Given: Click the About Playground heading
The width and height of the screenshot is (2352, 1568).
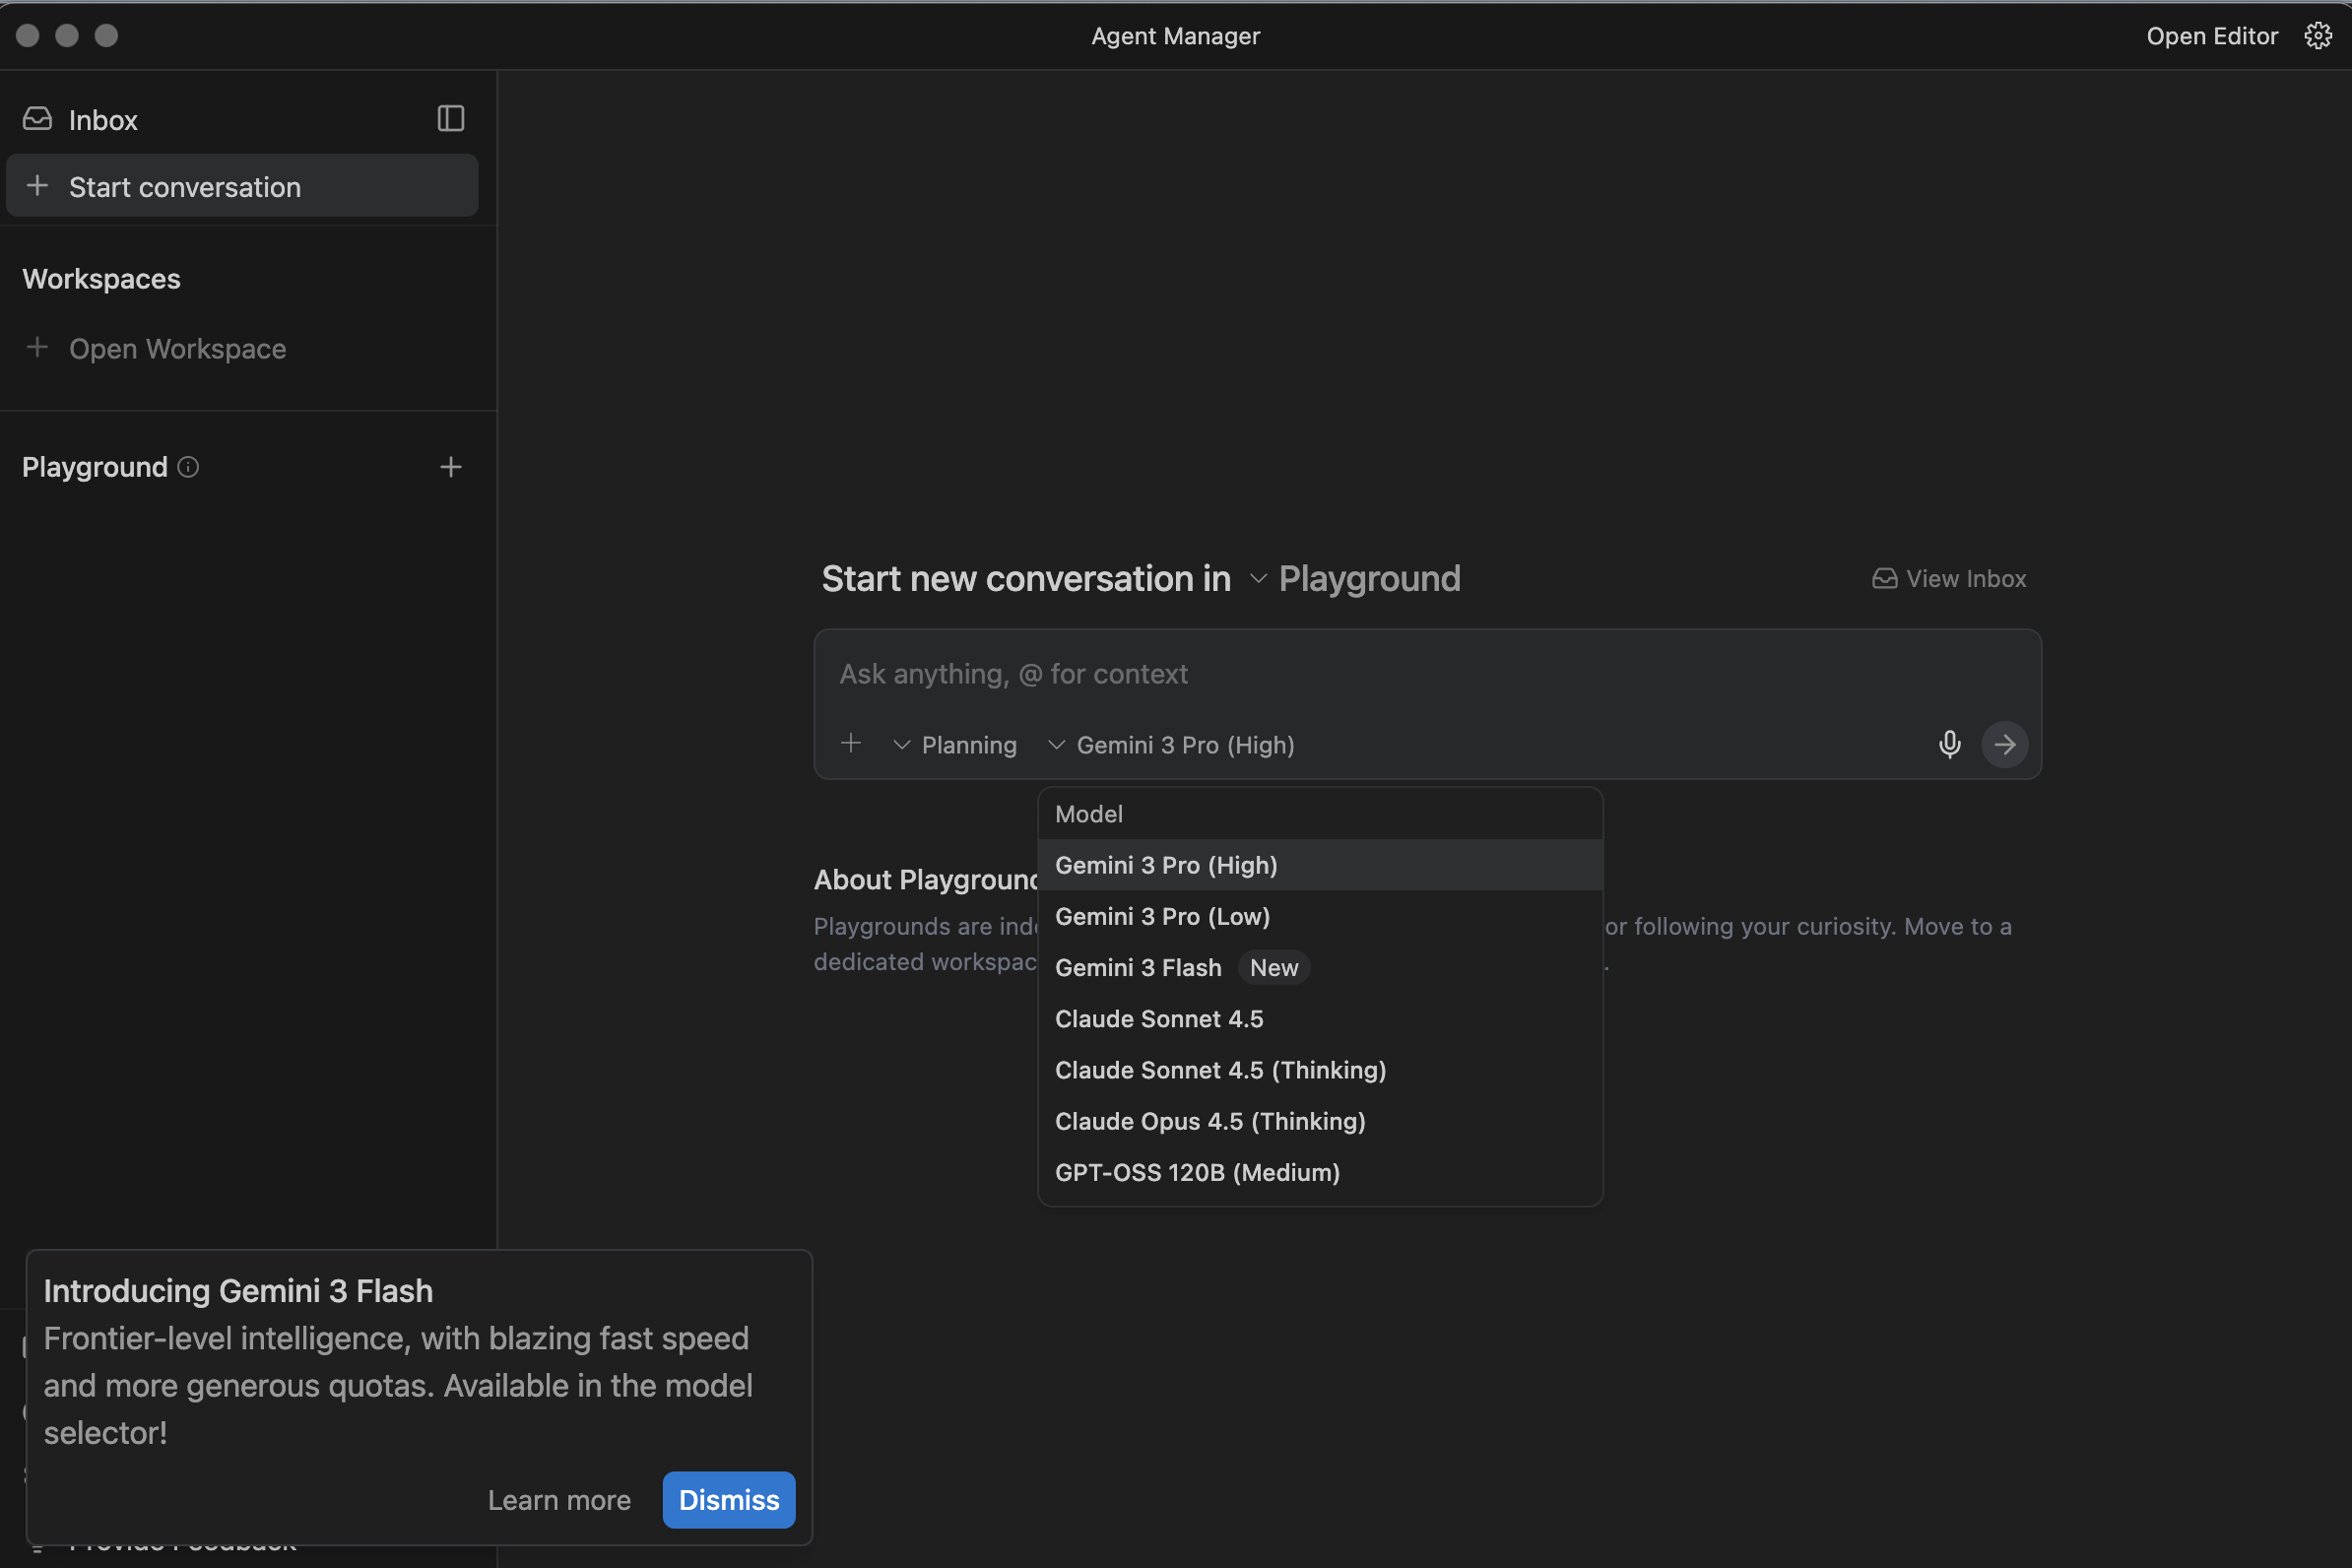Looking at the screenshot, I should point(926,879).
